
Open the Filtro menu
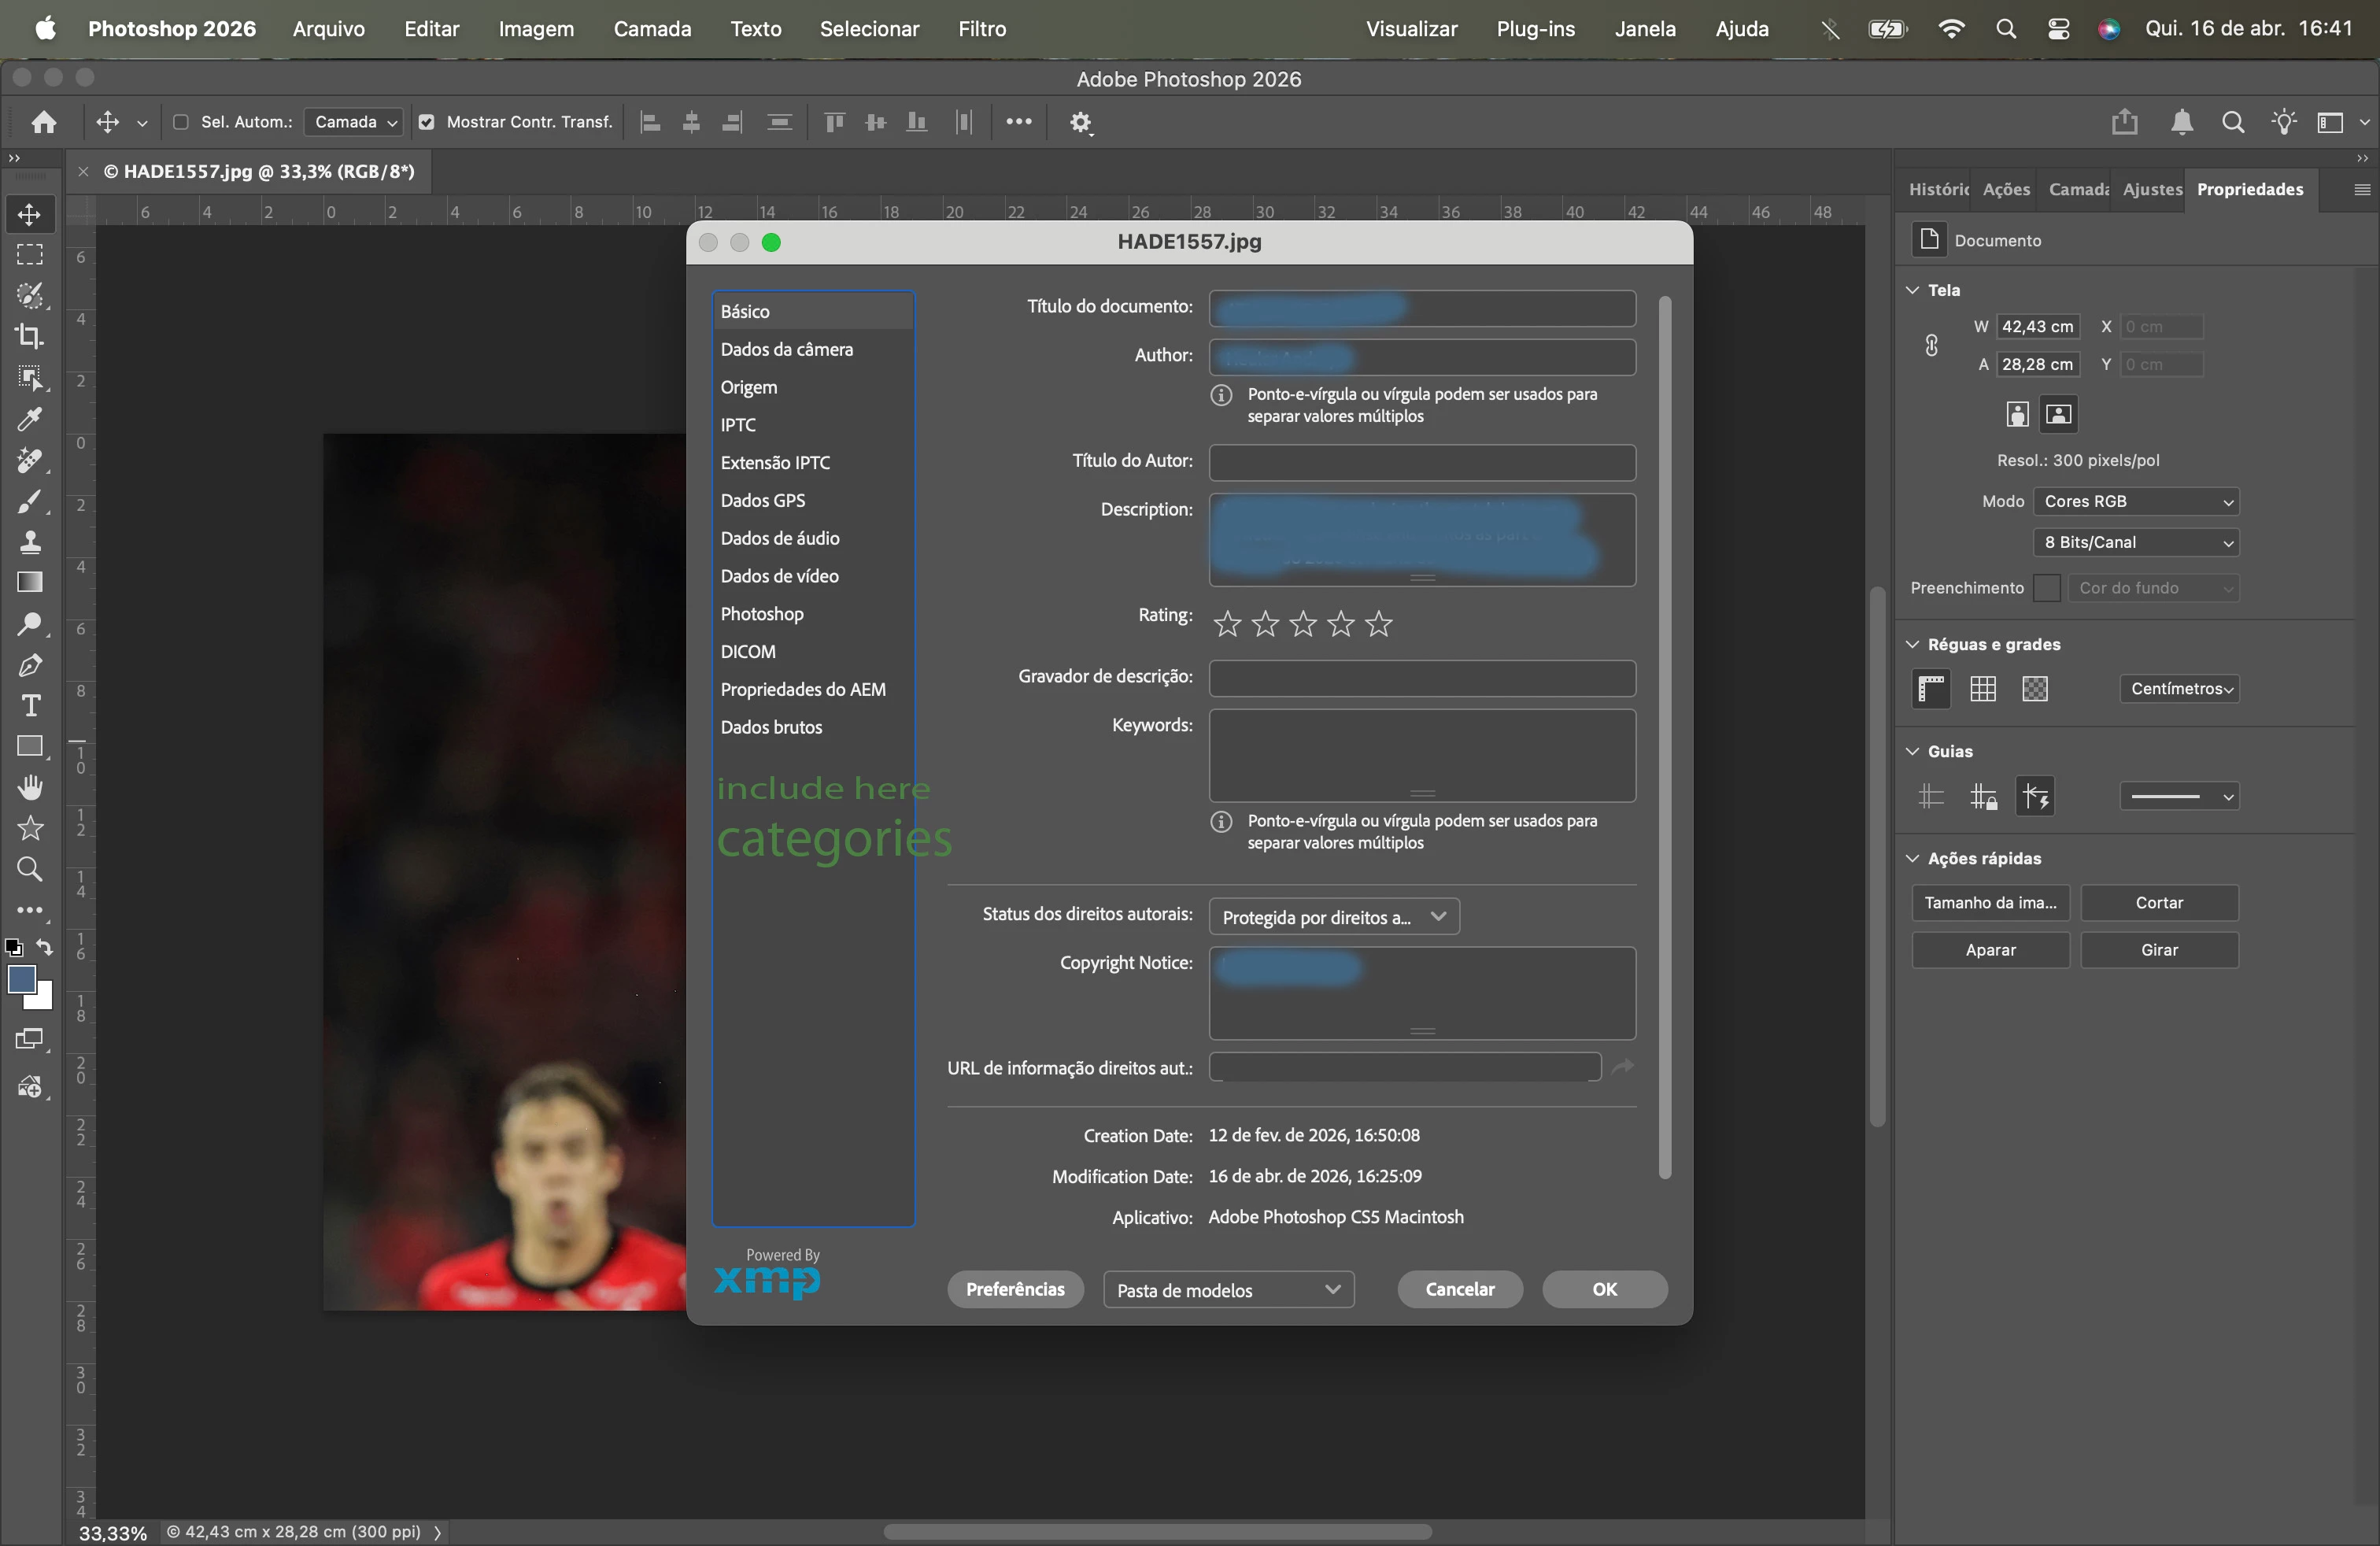pyautogui.click(x=981, y=29)
